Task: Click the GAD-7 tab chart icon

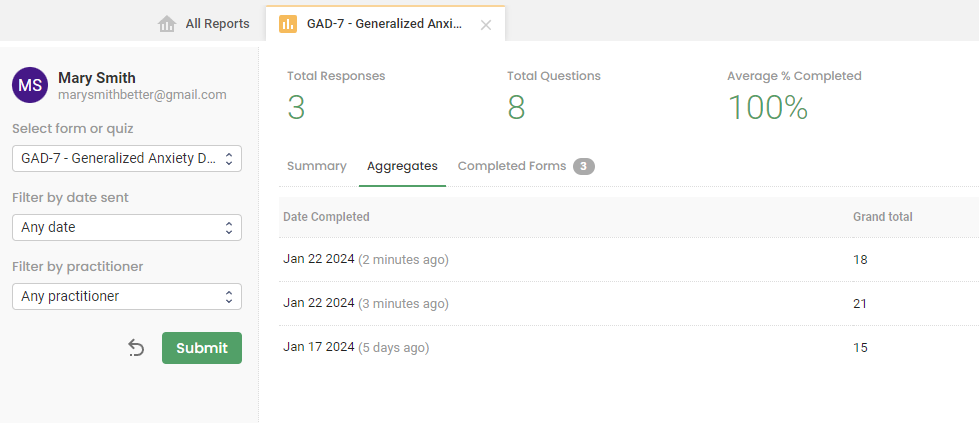Action: [288, 24]
